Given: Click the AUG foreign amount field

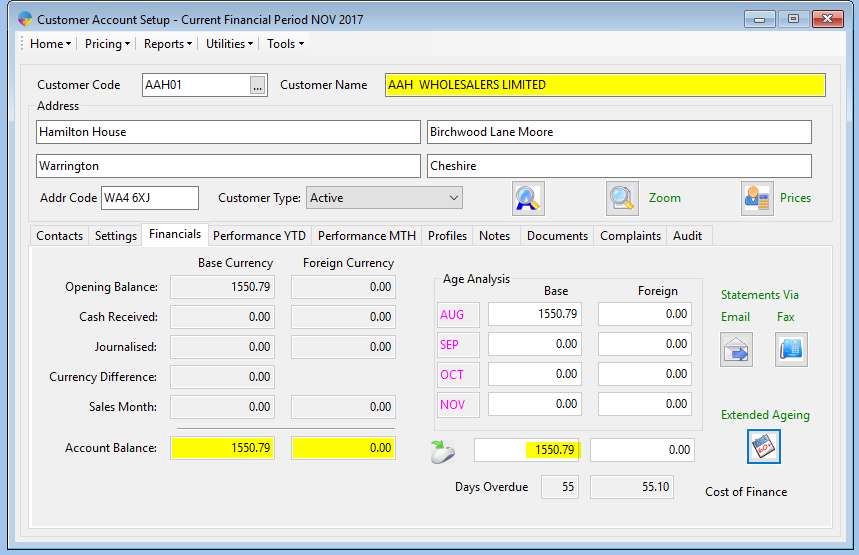Looking at the screenshot, I should (645, 314).
